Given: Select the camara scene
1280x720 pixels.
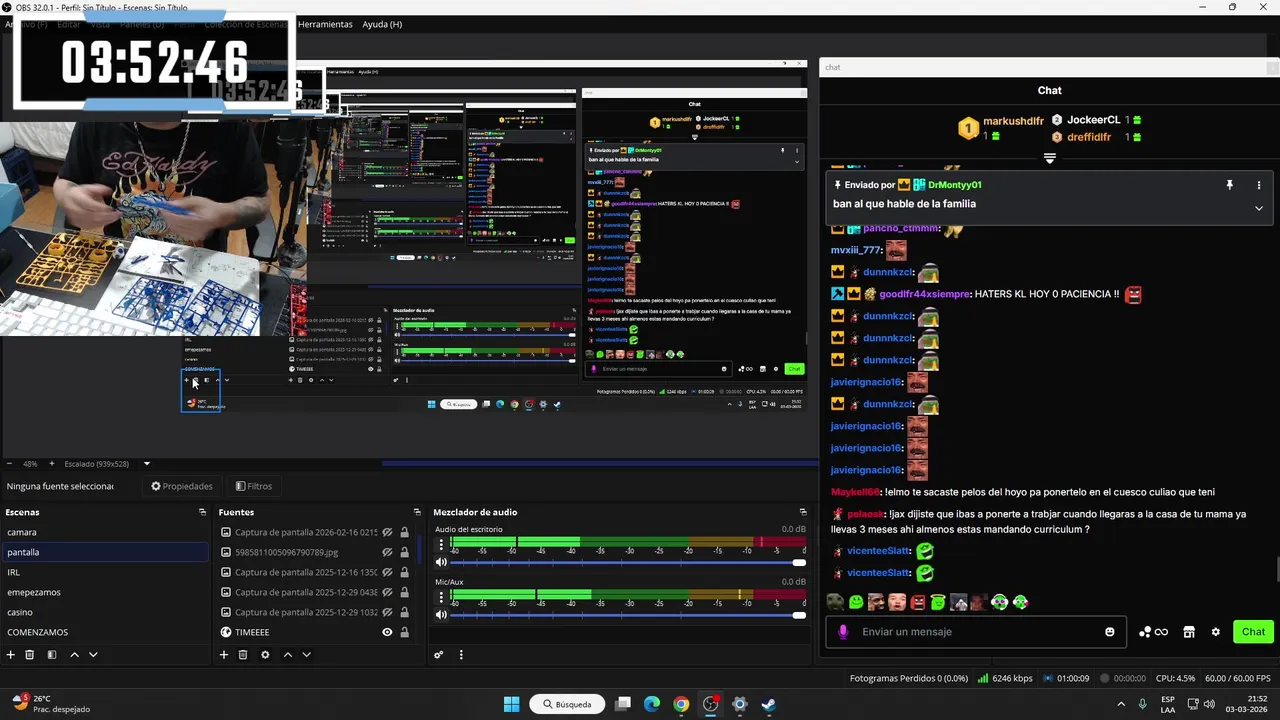Looking at the screenshot, I should pyautogui.click(x=105, y=532).
